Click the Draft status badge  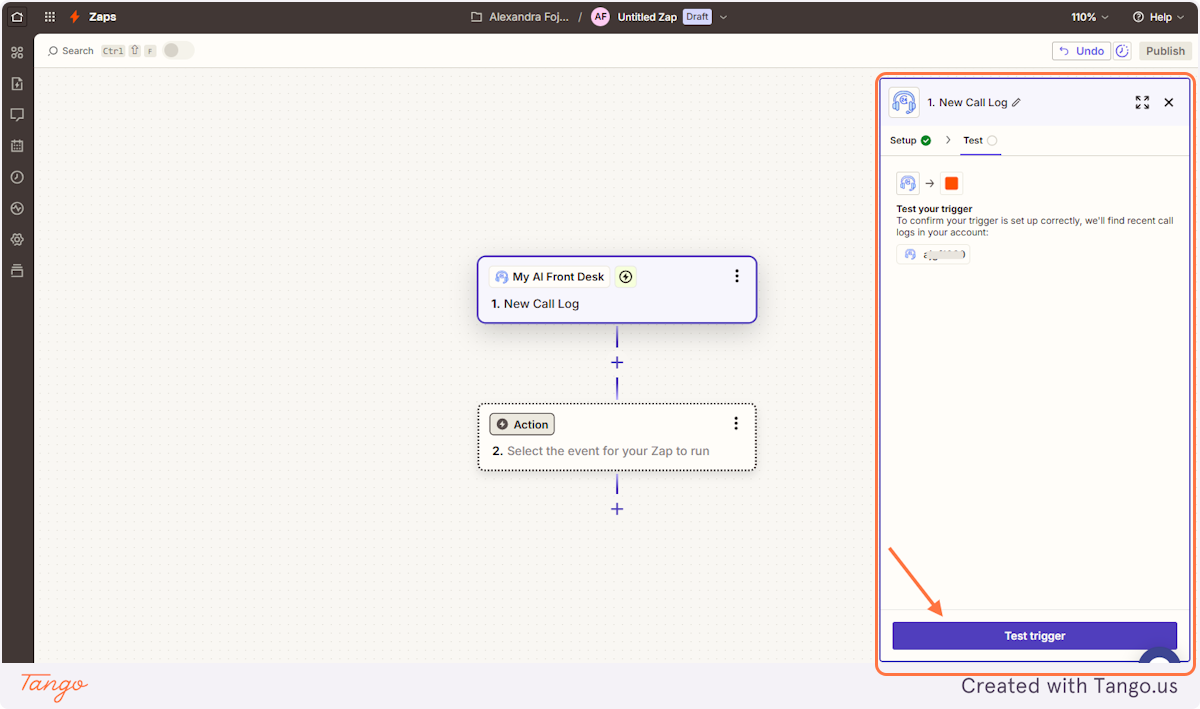[x=697, y=17]
